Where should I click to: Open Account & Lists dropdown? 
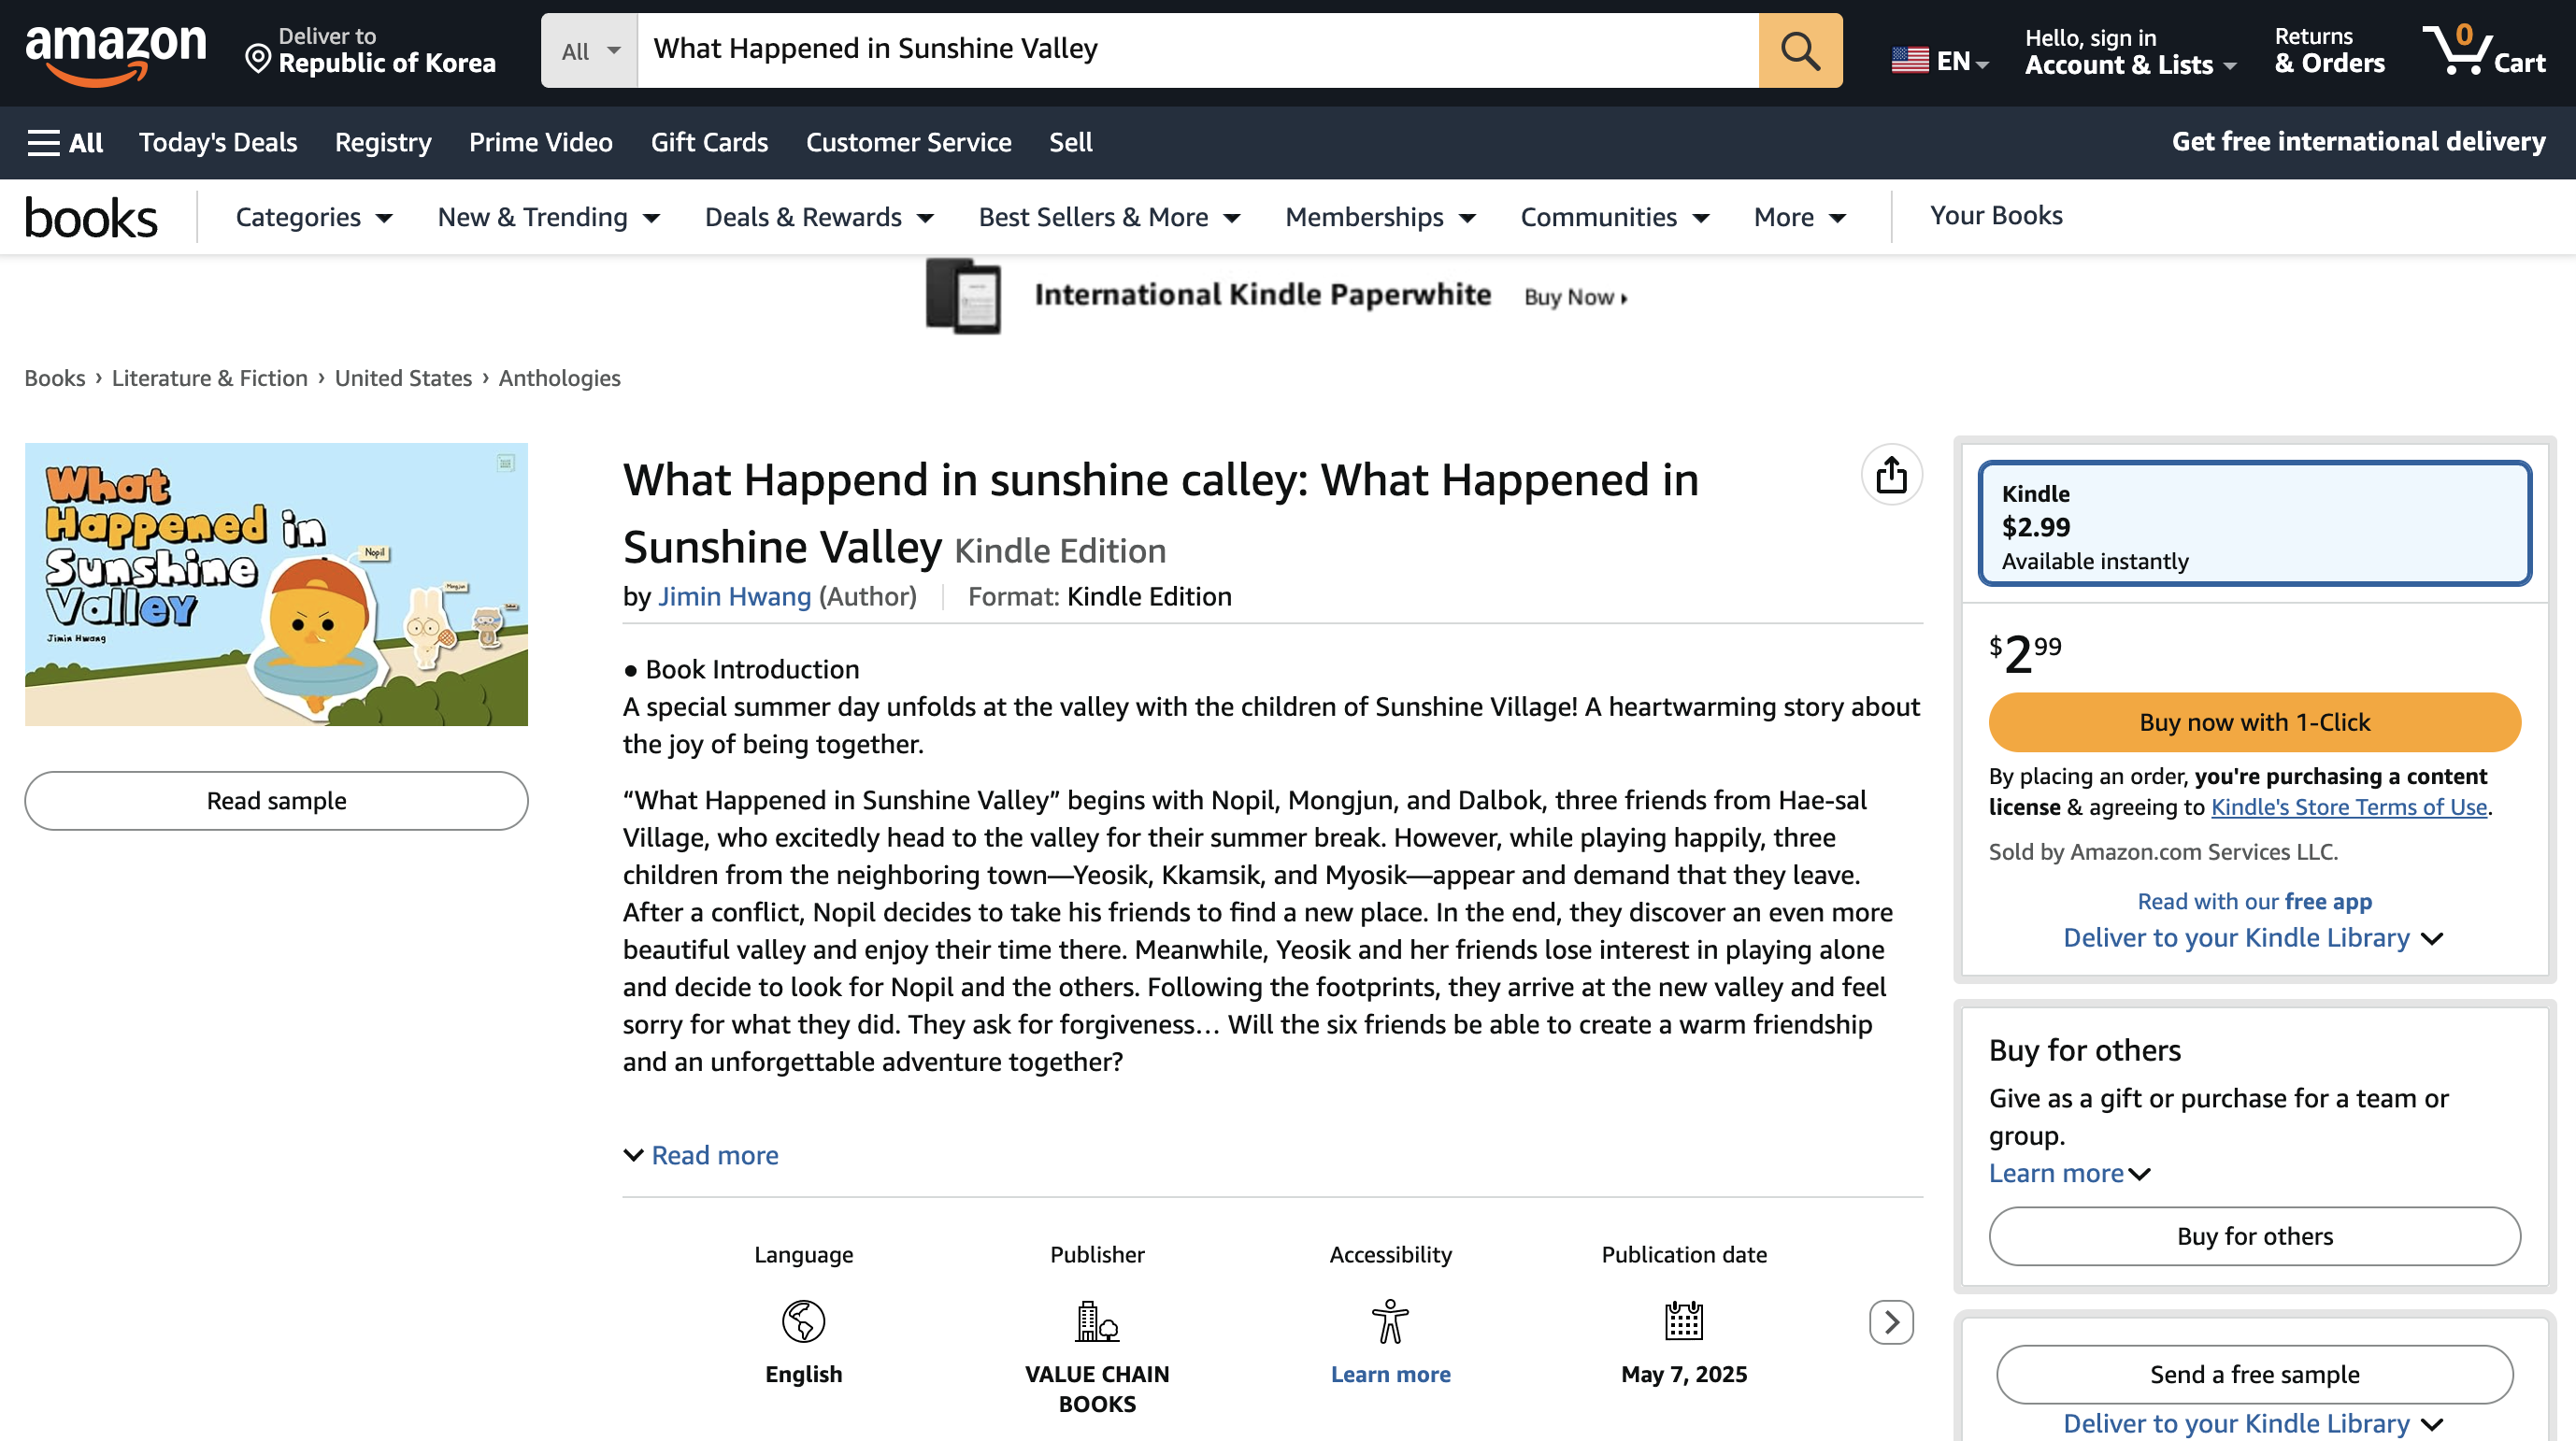2130,51
